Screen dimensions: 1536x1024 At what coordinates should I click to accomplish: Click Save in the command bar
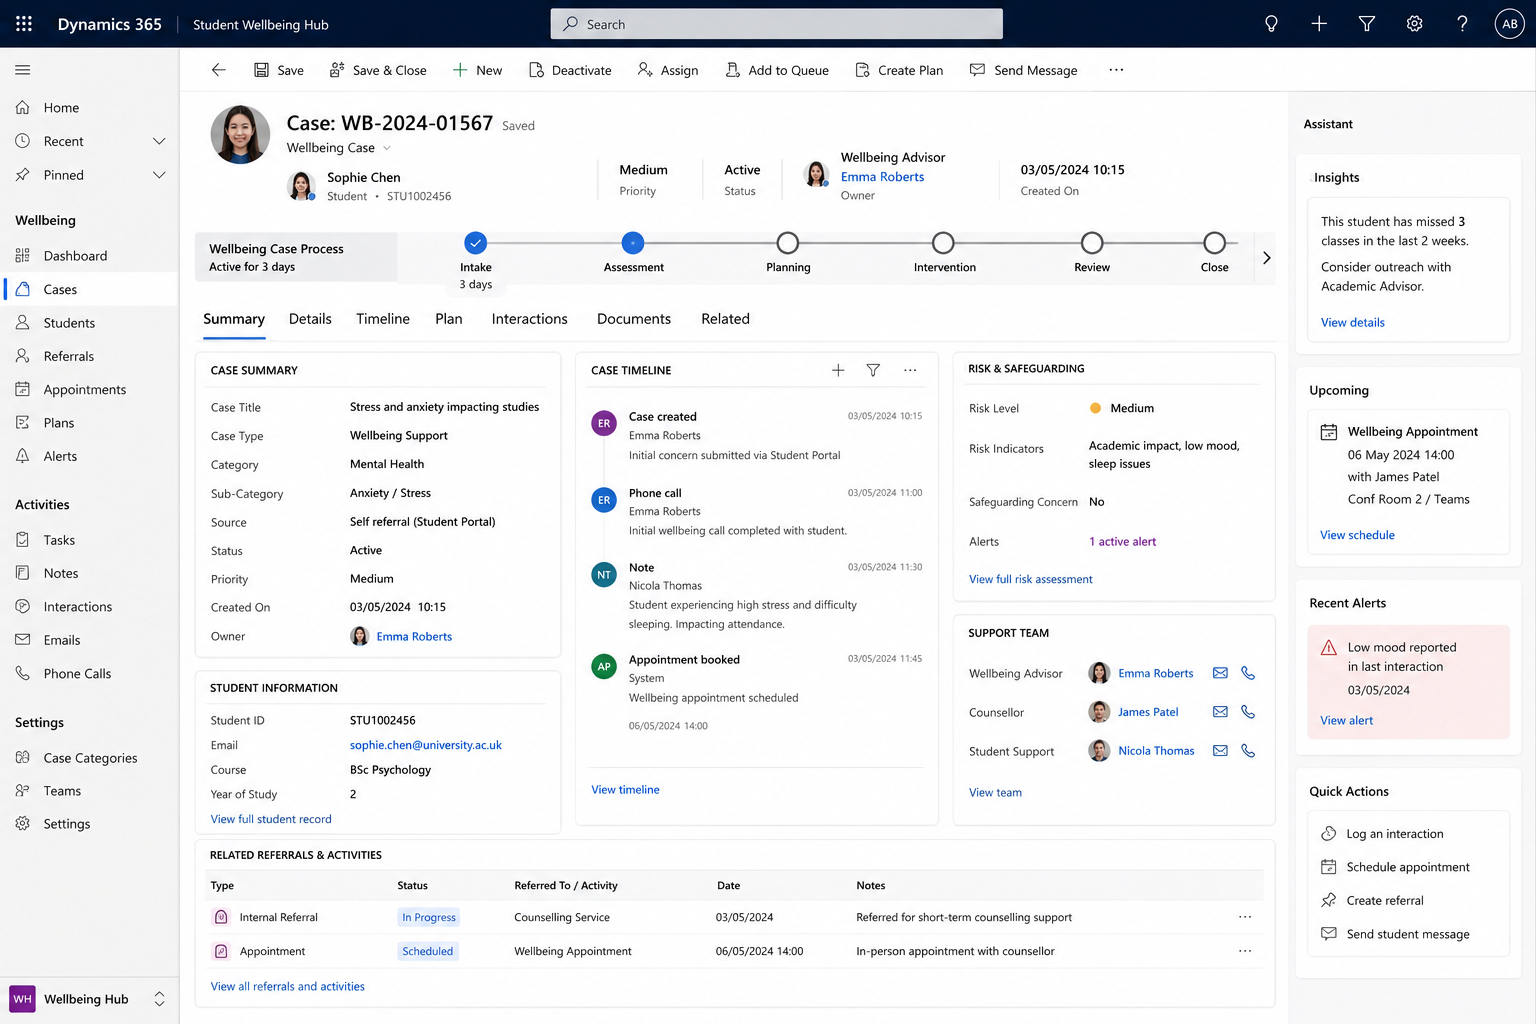pos(279,70)
